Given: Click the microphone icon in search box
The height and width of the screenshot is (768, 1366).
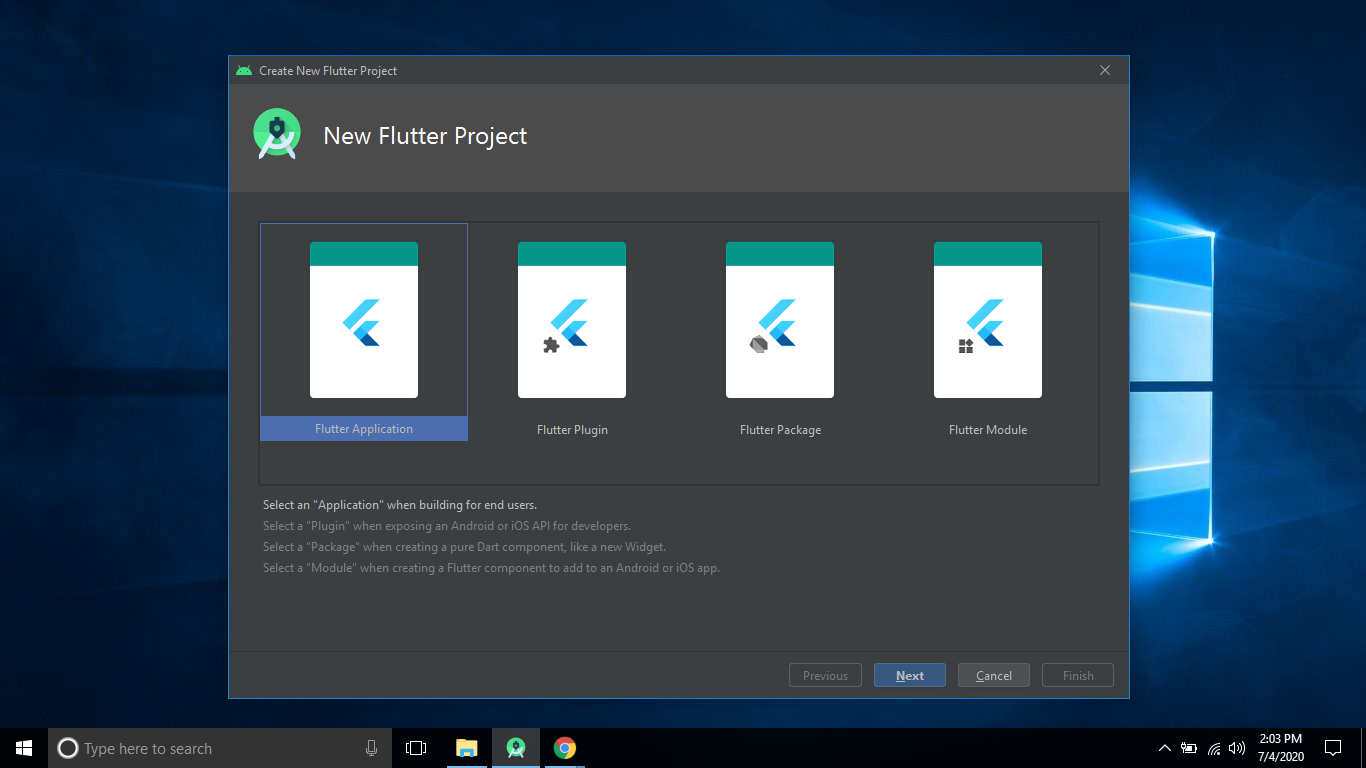Looking at the screenshot, I should pyautogui.click(x=372, y=748).
